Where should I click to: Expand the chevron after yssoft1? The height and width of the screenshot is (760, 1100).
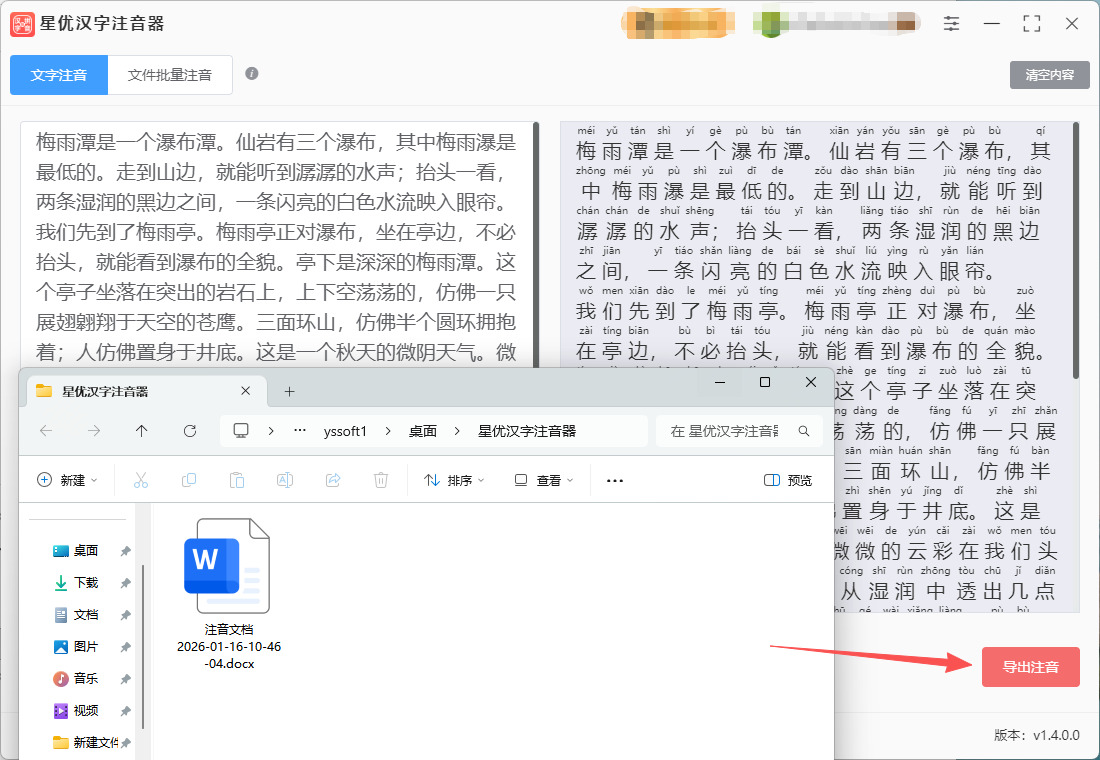pyautogui.click(x=388, y=431)
